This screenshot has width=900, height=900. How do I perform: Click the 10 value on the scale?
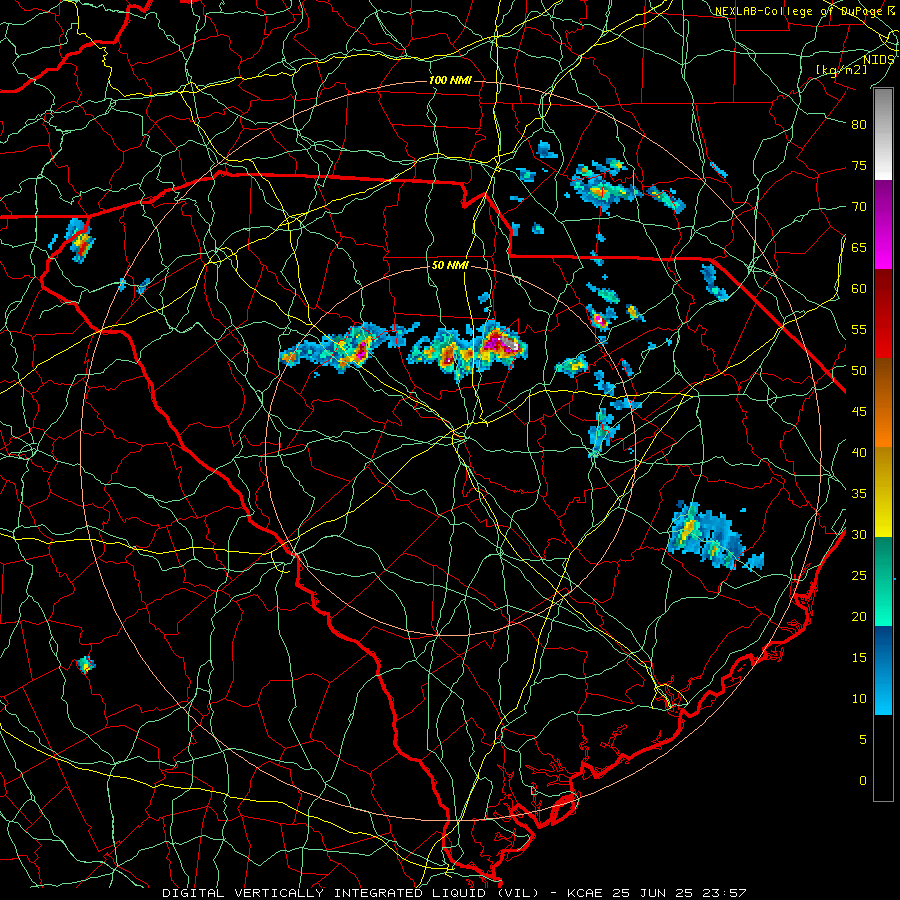[x=859, y=699]
